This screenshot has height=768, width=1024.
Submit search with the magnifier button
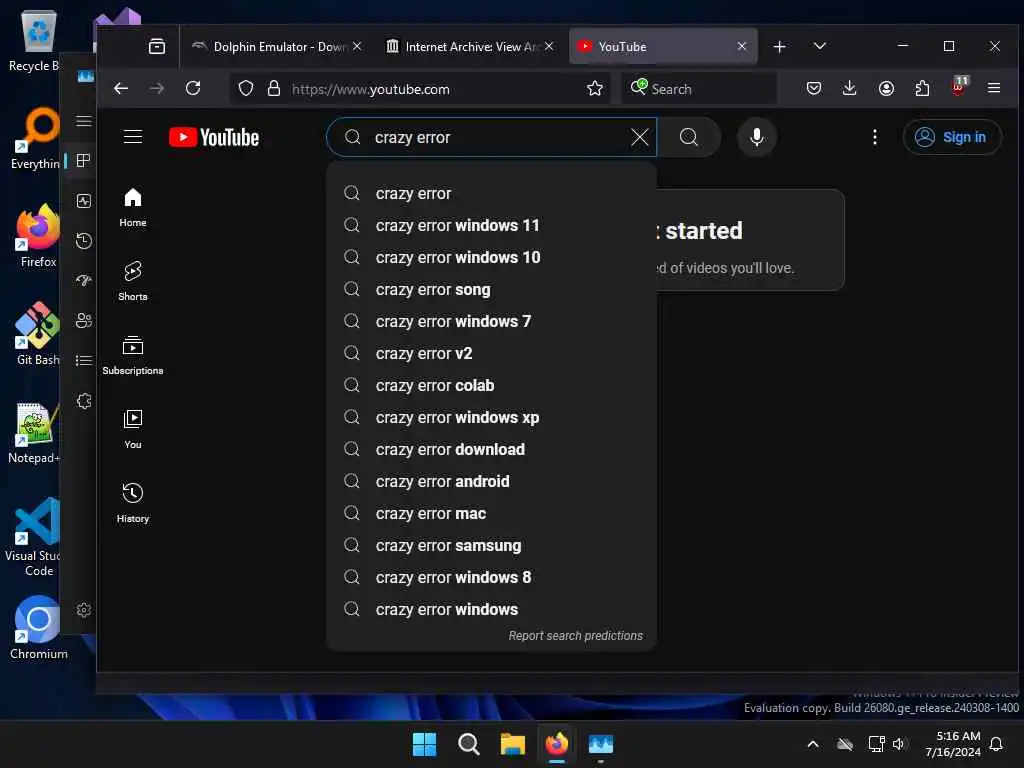(689, 137)
